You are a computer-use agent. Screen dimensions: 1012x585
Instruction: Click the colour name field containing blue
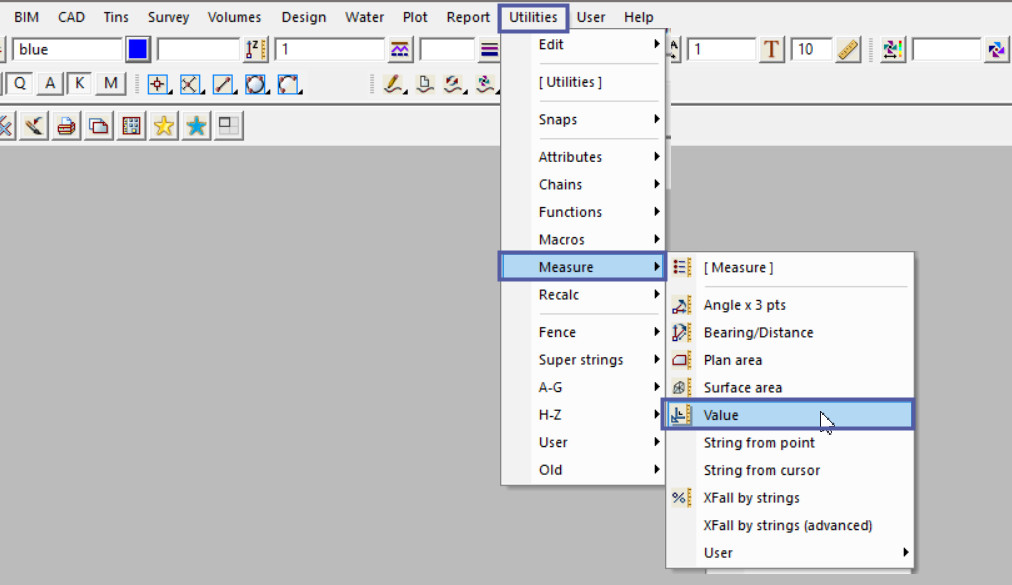[67, 49]
